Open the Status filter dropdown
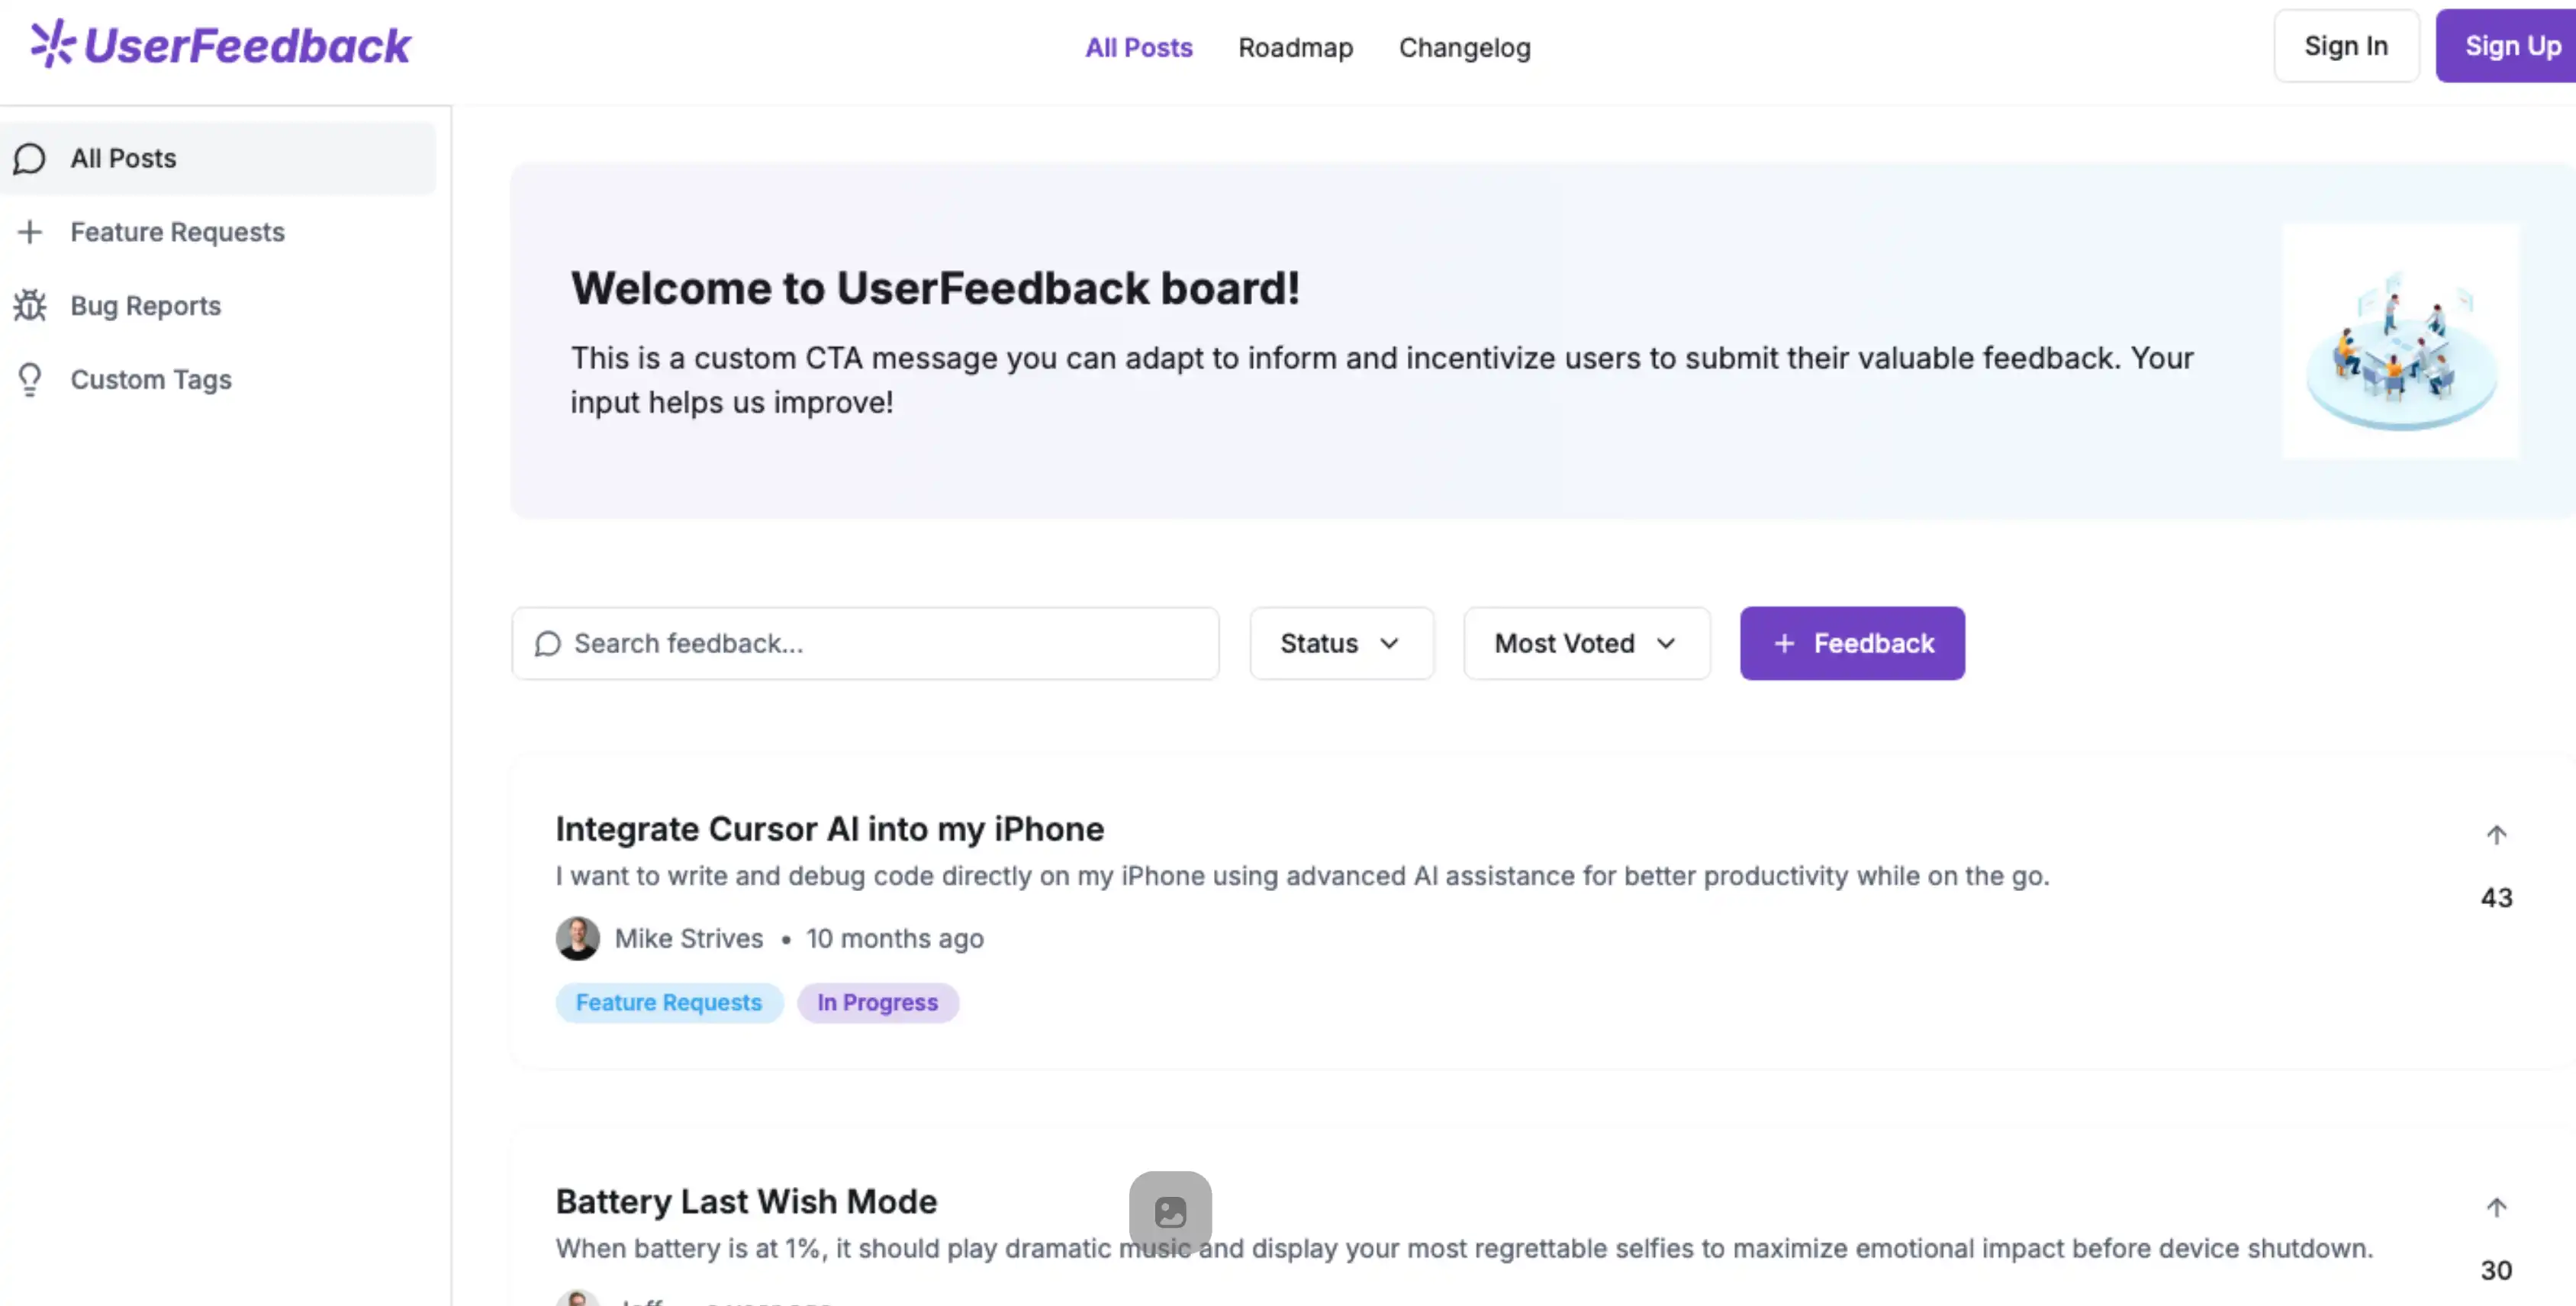2576x1306 pixels. [1341, 644]
